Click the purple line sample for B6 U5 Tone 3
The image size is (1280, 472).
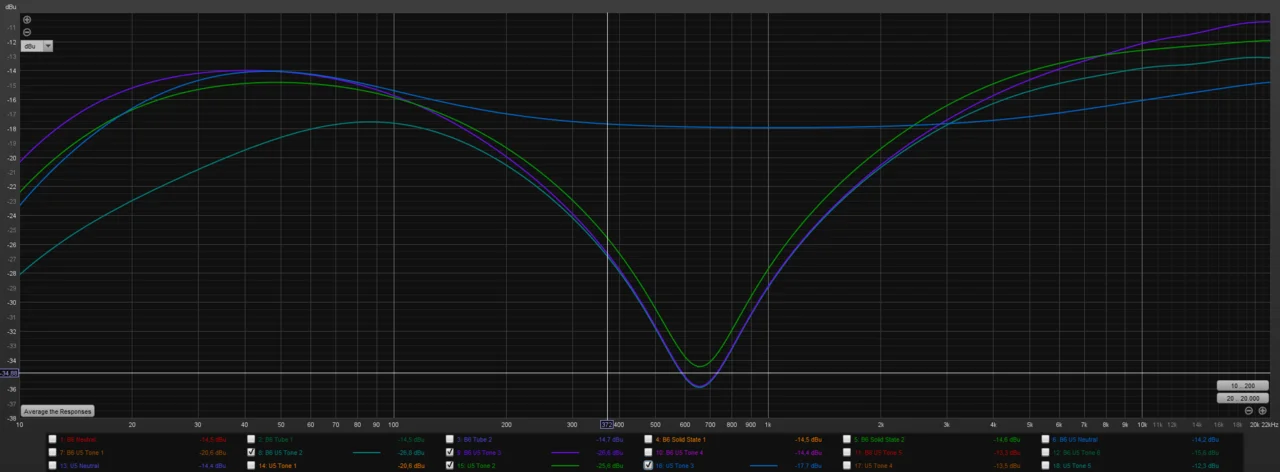click(x=565, y=452)
